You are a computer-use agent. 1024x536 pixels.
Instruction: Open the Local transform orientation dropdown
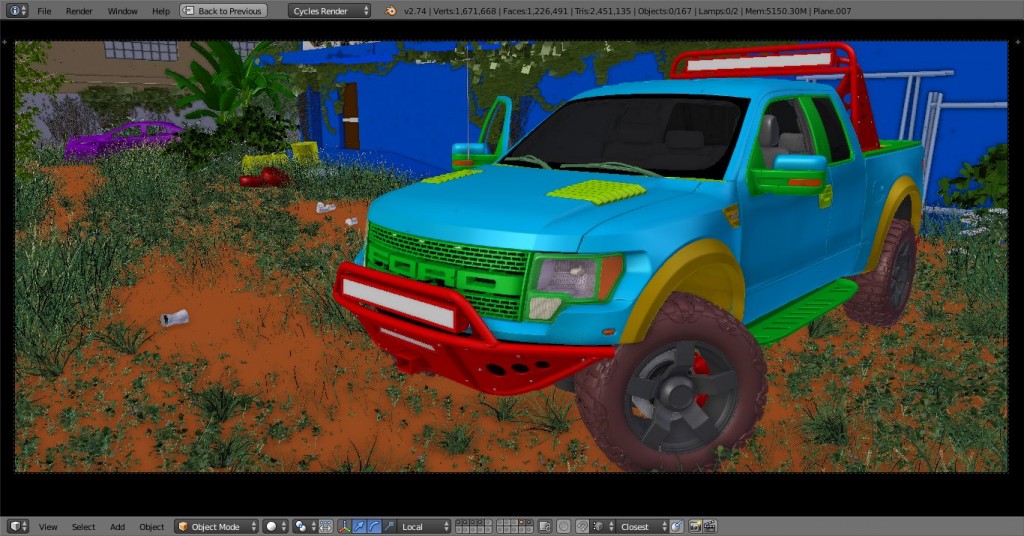(424, 526)
